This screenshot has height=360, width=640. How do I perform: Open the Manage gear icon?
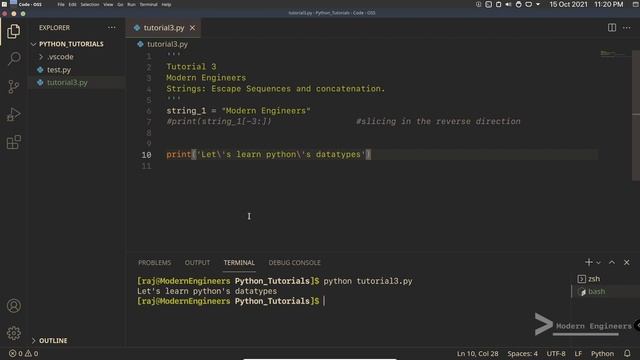[13, 333]
